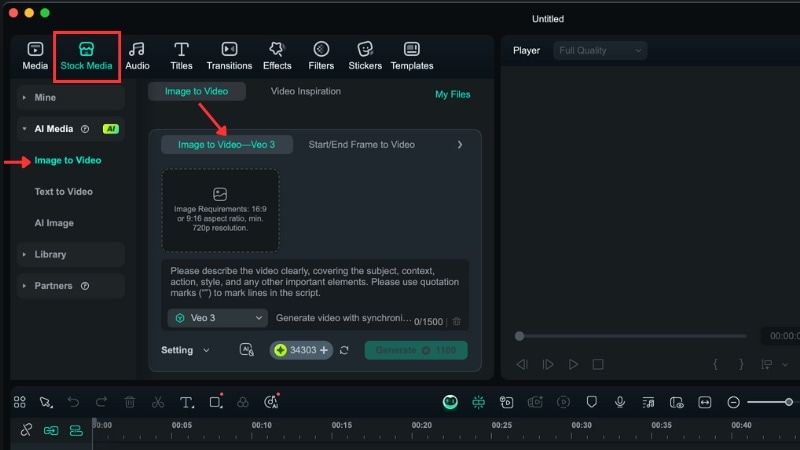Viewport: 800px width, 450px height.
Task: Switch to the Audio tab
Action: click(x=137, y=56)
